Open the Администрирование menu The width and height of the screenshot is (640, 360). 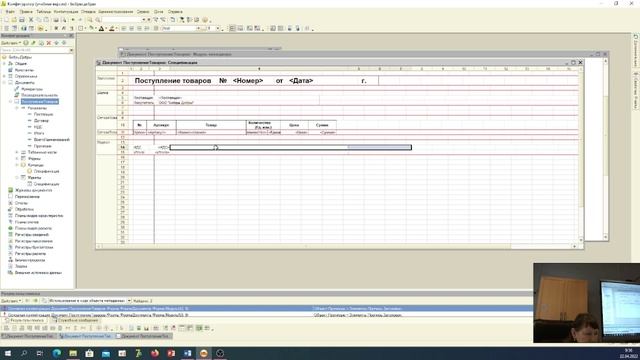116,12
